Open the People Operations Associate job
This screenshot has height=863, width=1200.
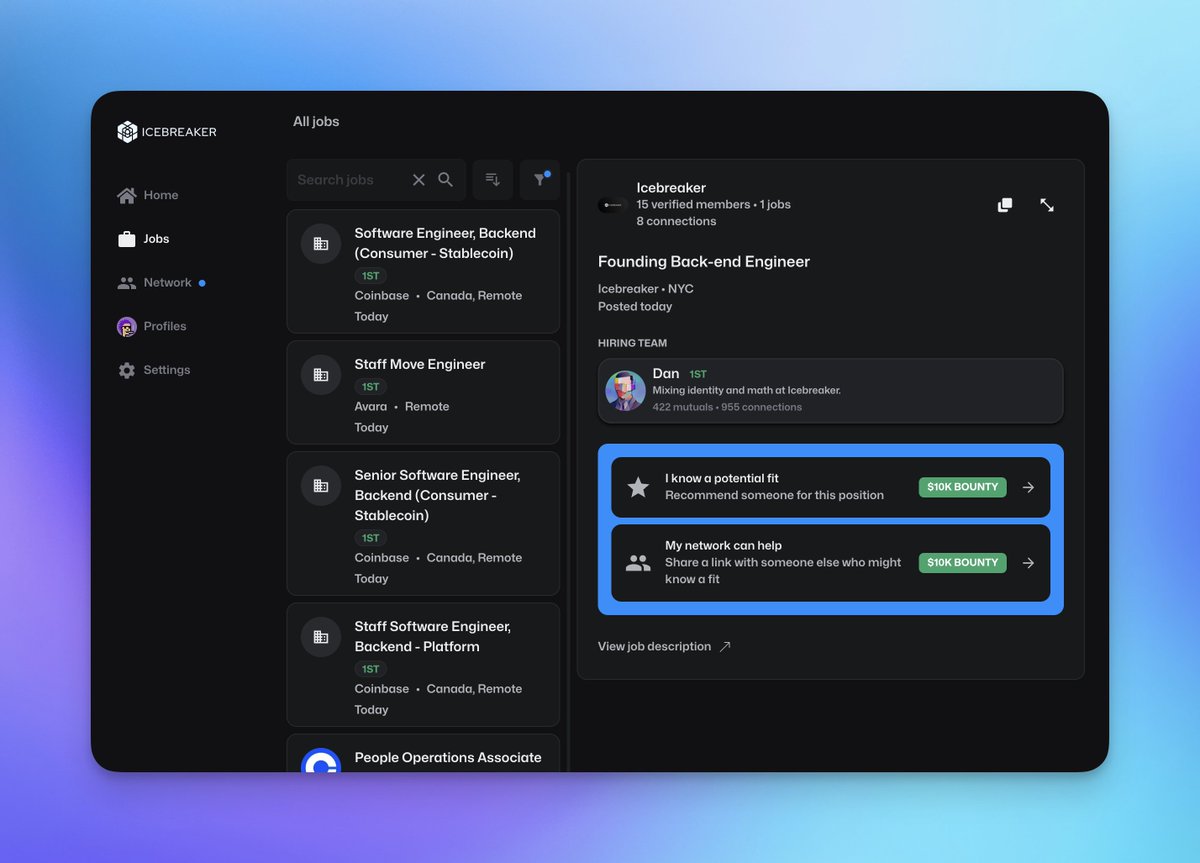coord(423,753)
